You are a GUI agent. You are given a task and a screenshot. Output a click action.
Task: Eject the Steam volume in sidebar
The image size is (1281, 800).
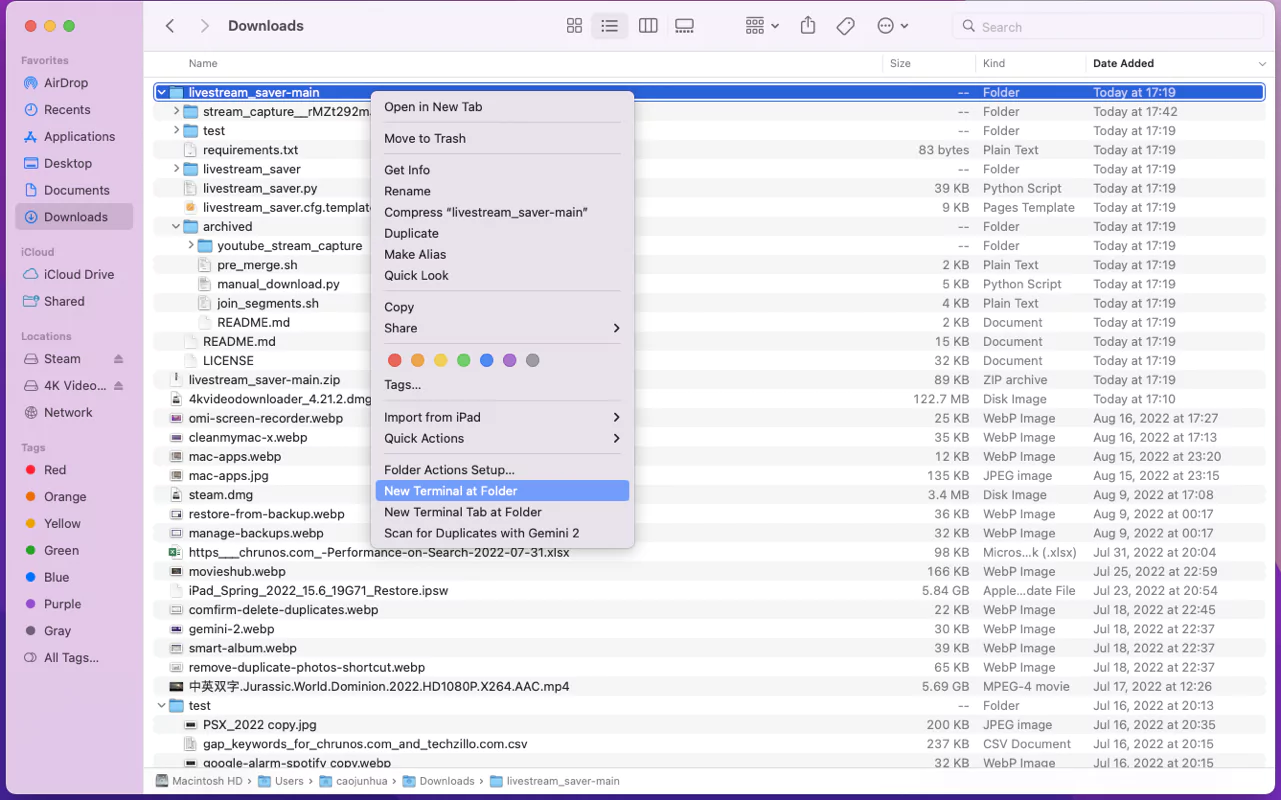(119, 359)
